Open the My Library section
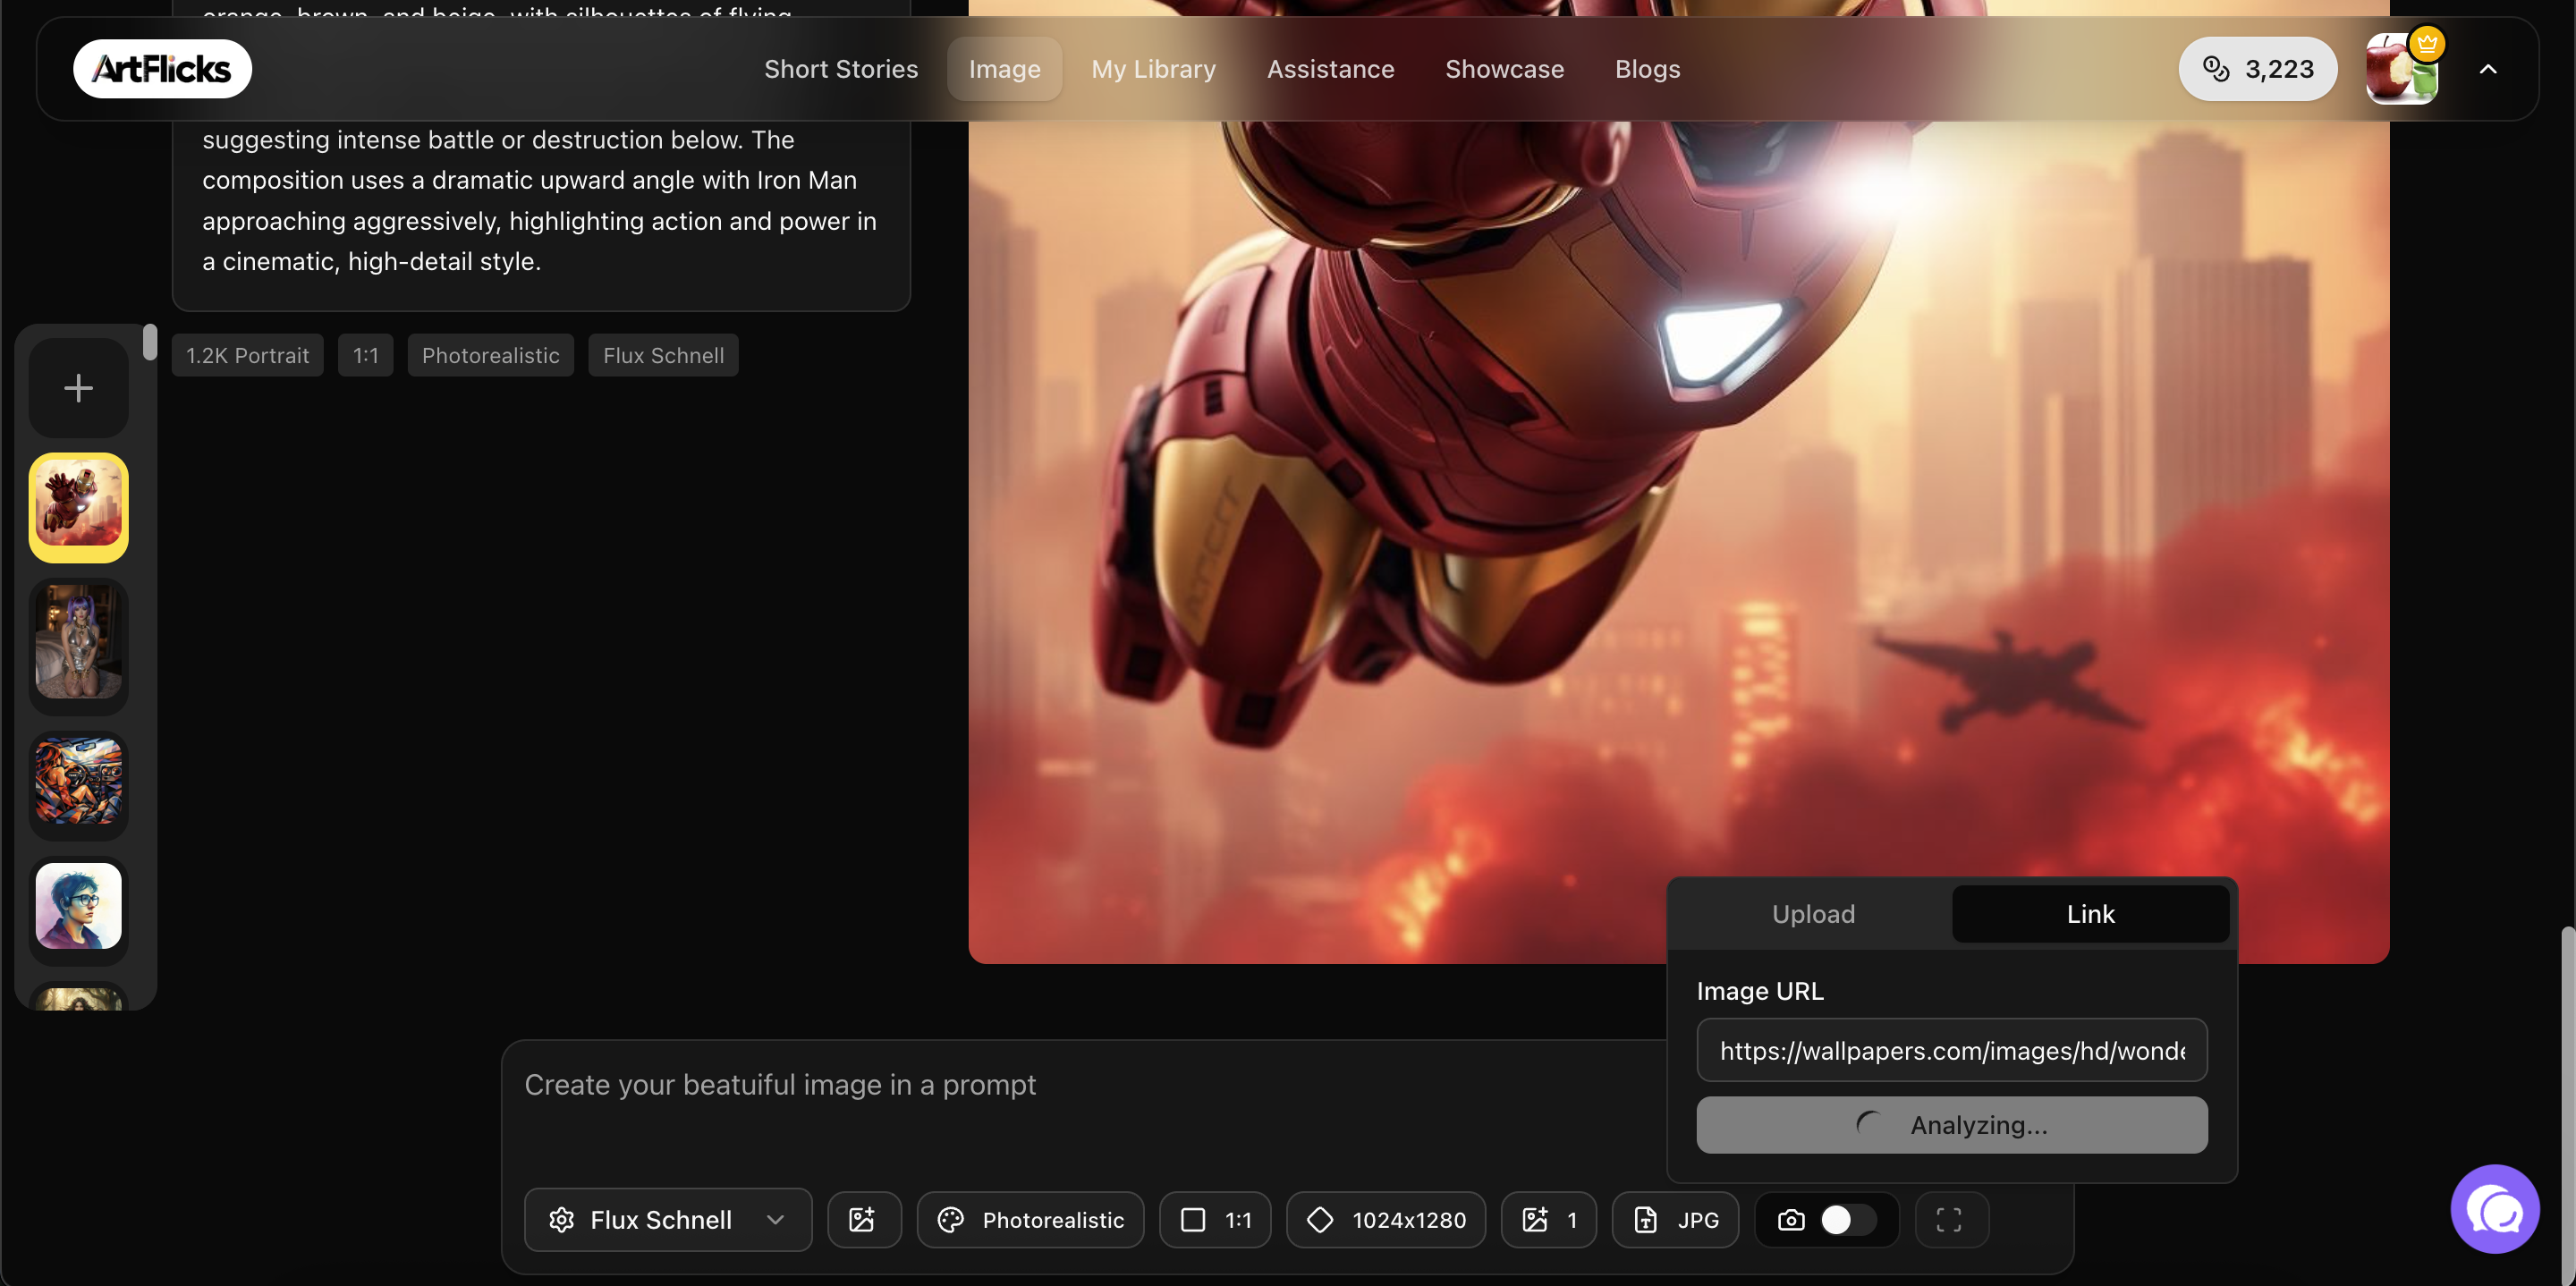Image resolution: width=2576 pixels, height=1286 pixels. click(x=1153, y=69)
